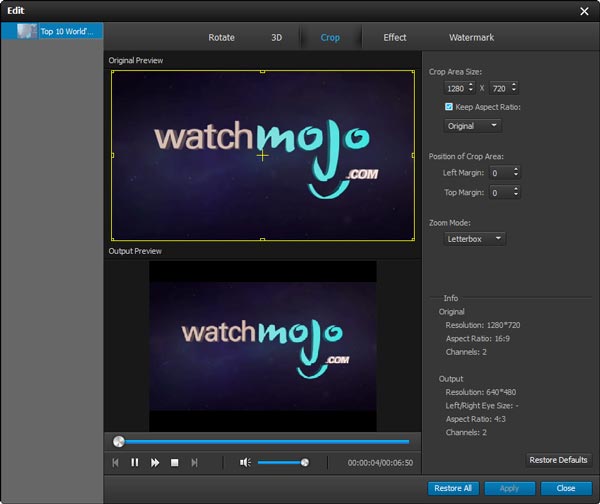Image resolution: width=600 pixels, height=504 pixels.
Task: Toggle the Keep Aspect Ratio checkbox
Action: (x=449, y=107)
